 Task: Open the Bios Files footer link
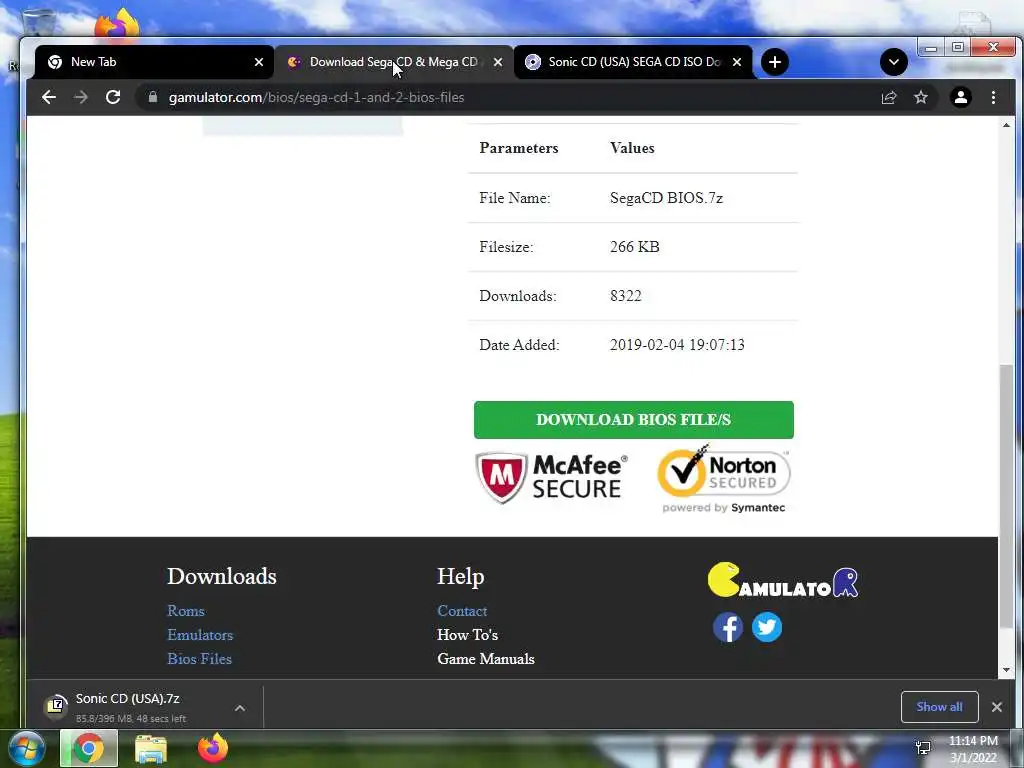199,658
